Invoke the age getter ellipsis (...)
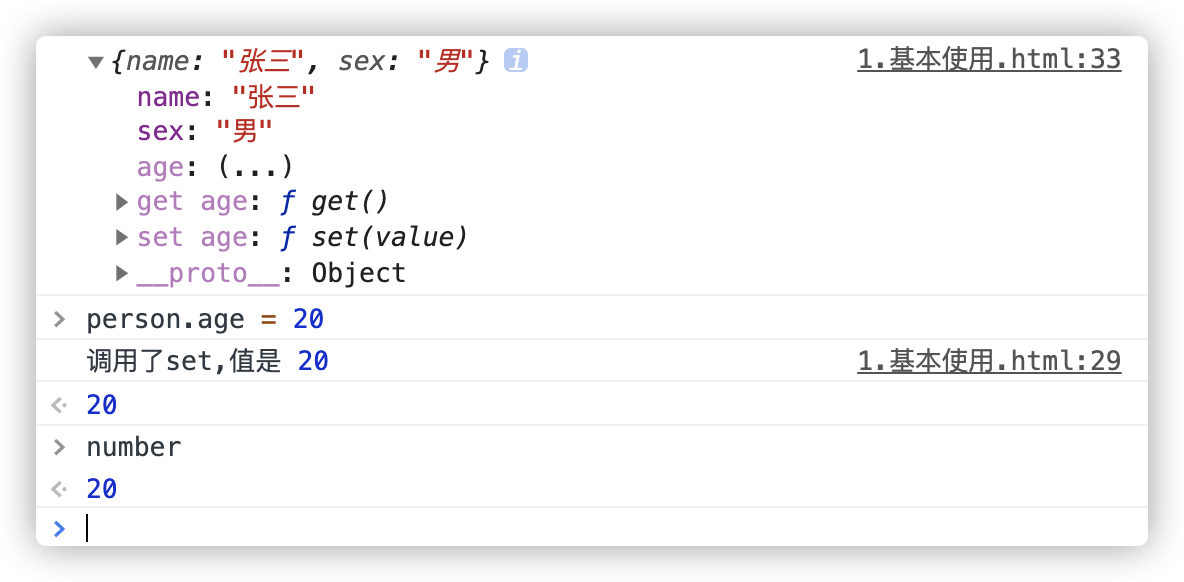Viewport: 1184px width, 582px height. (254, 166)
